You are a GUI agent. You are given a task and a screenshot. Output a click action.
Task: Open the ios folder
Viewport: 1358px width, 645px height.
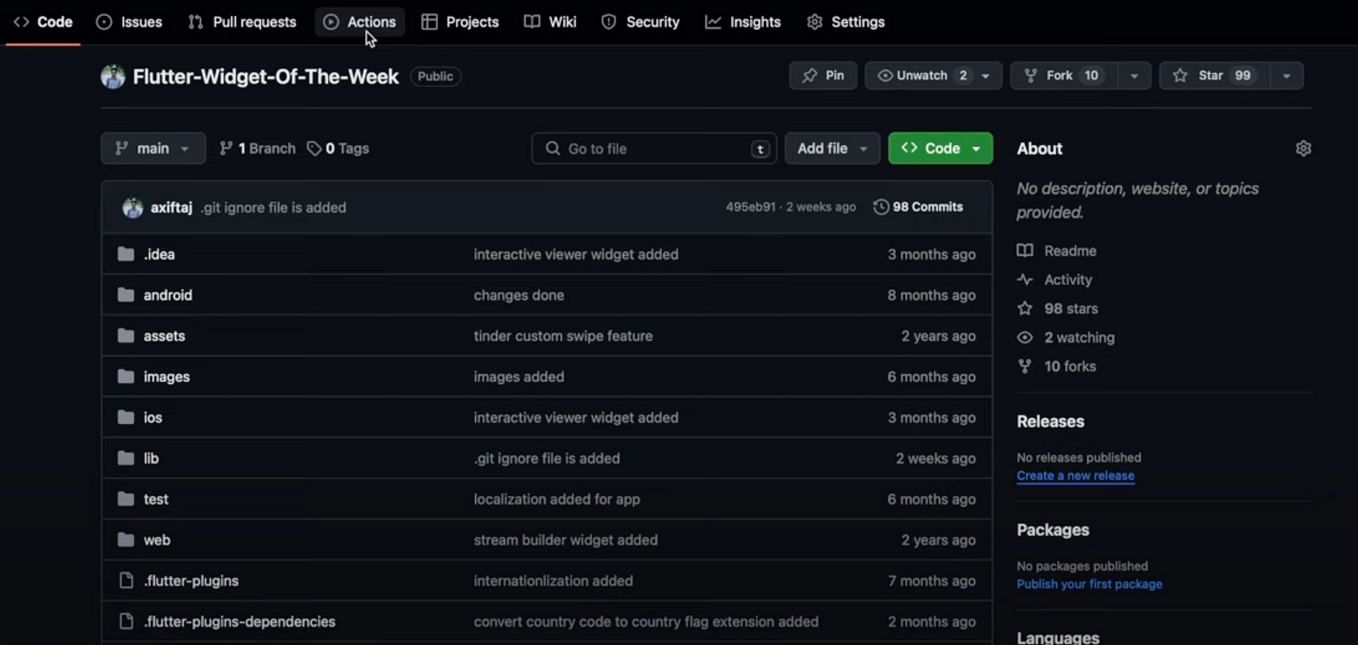153,417
